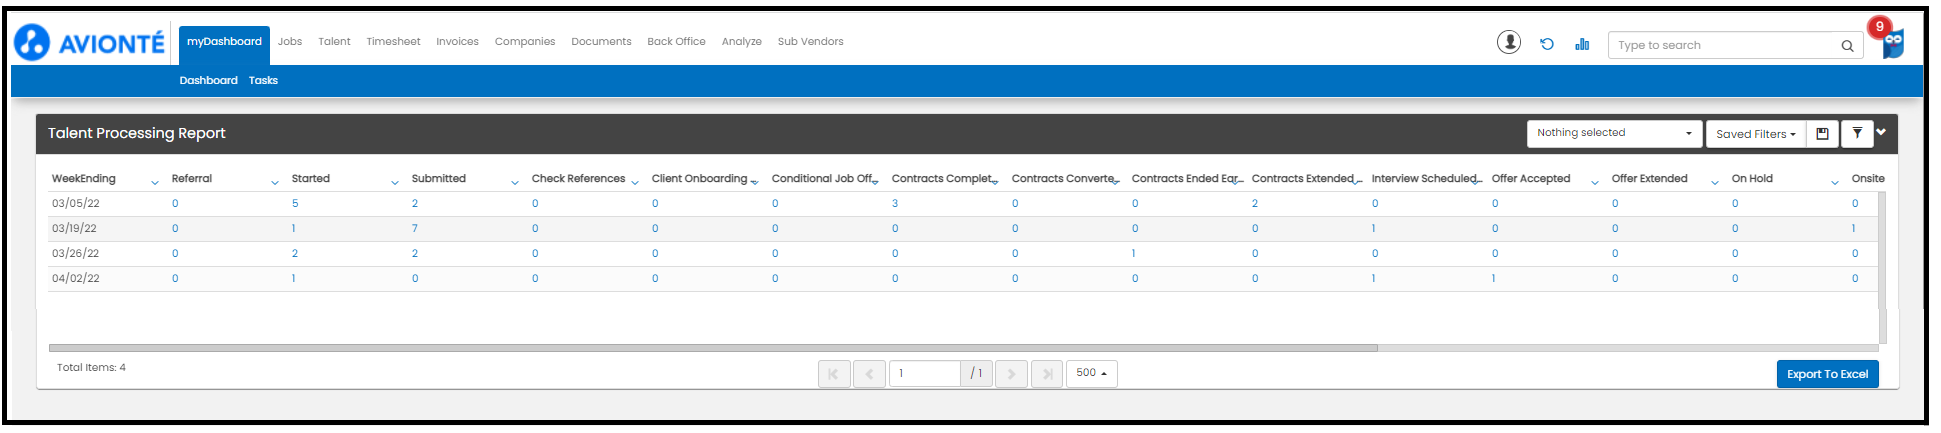
Task: Open the 500 page size dropdown
Action: pyautogui.click(x=1091, y=373)
